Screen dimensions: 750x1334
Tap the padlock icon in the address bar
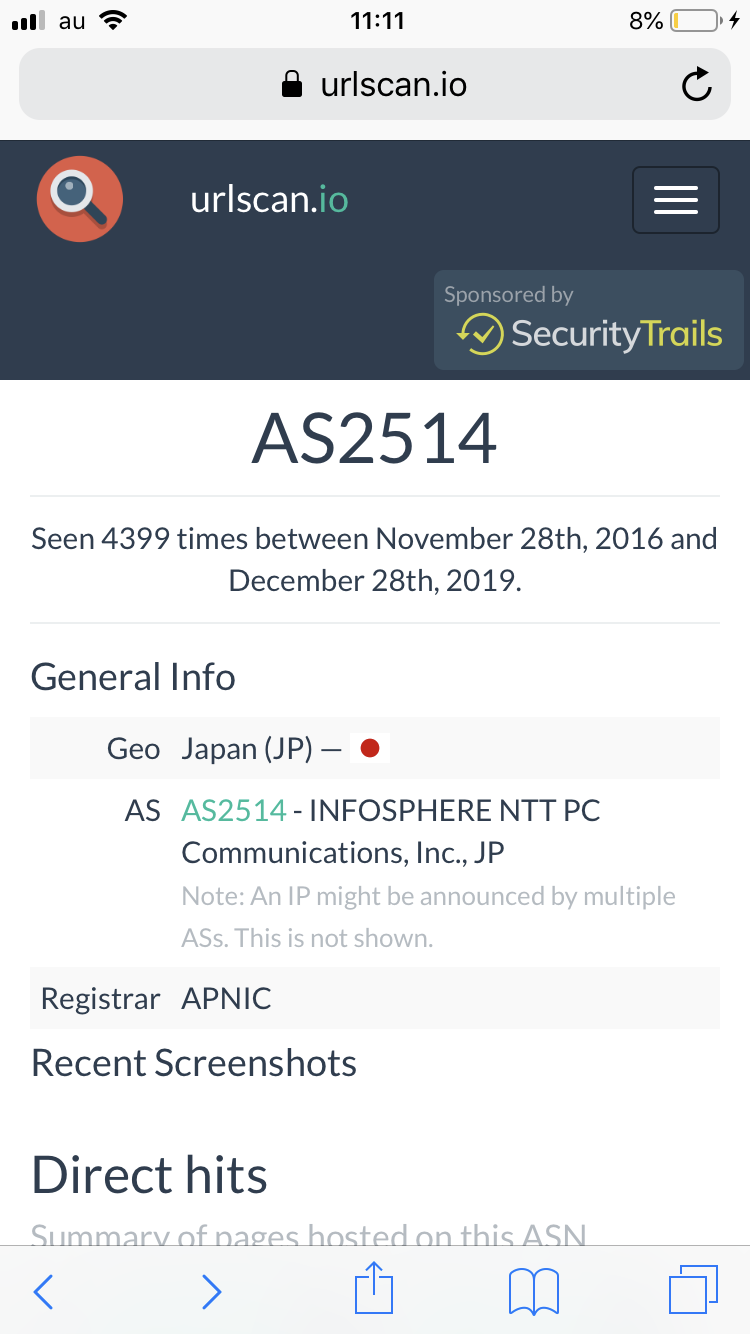[x=292, y=85]
